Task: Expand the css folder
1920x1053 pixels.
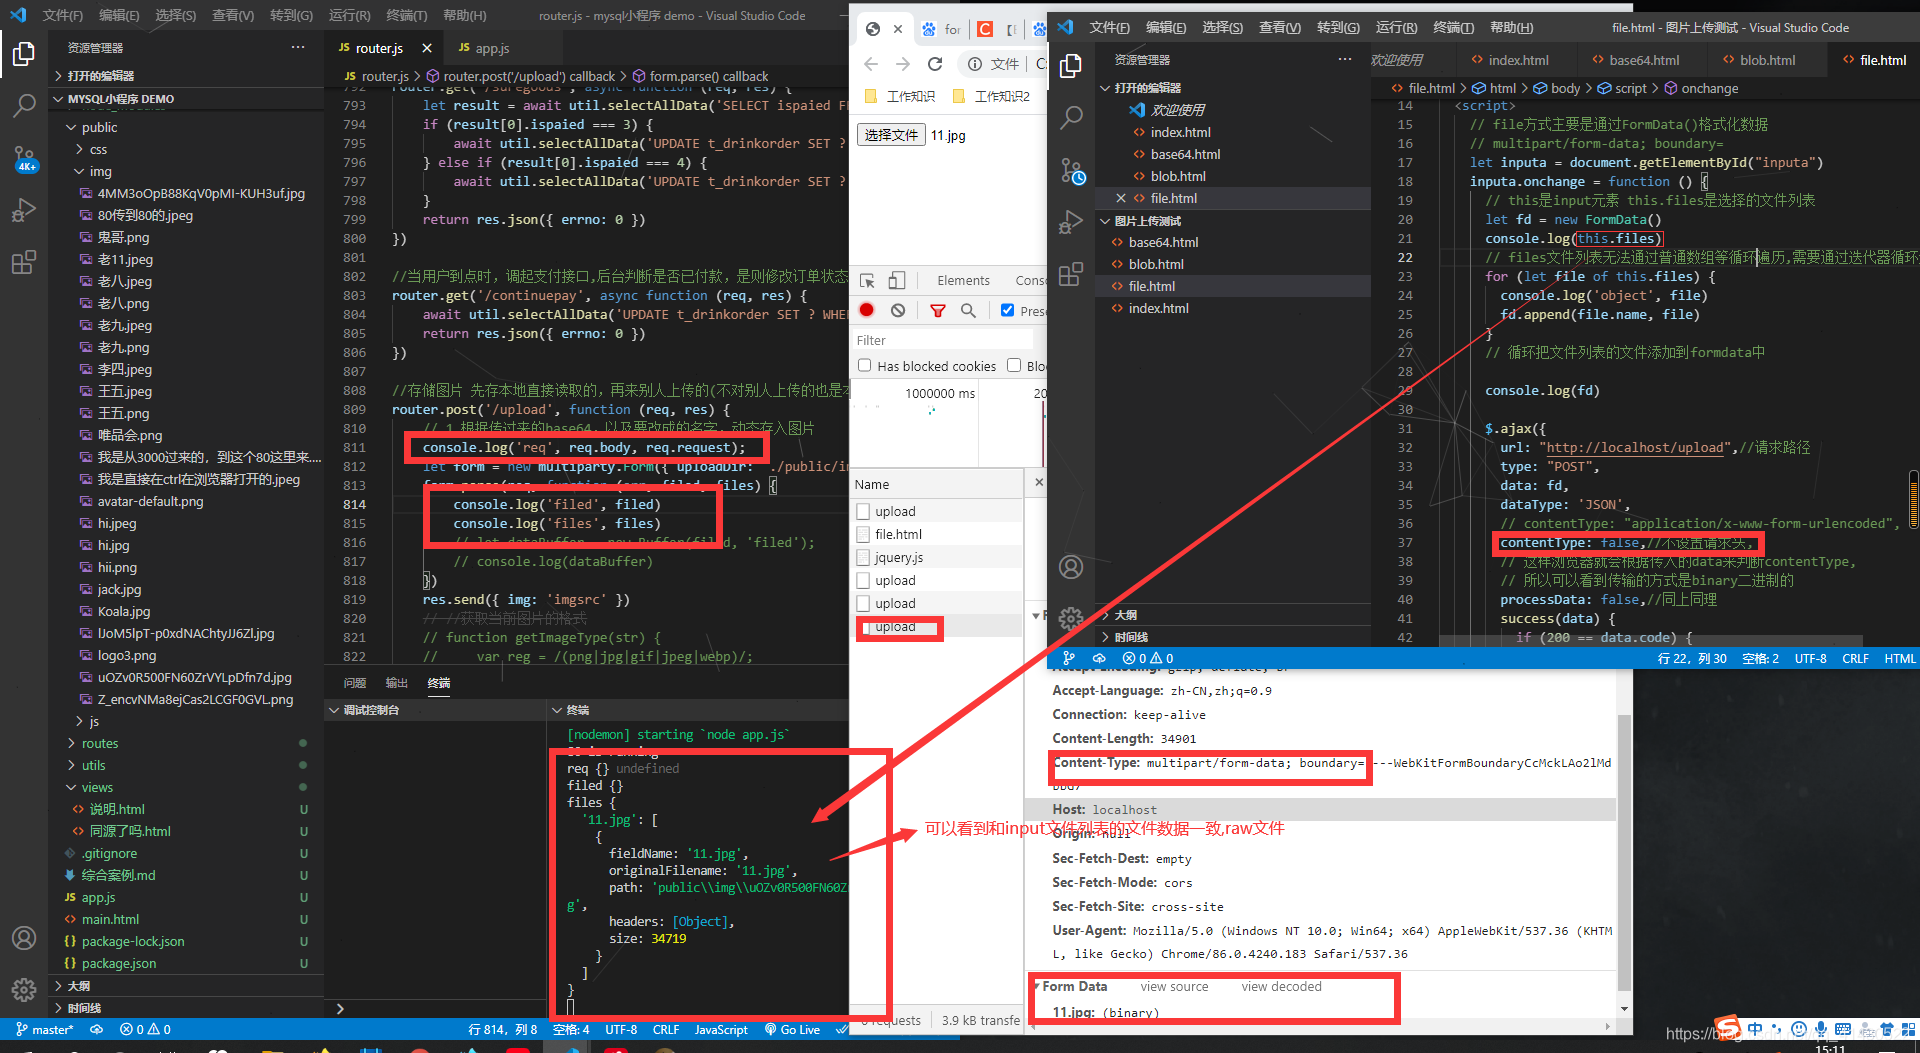Action: 98,149
